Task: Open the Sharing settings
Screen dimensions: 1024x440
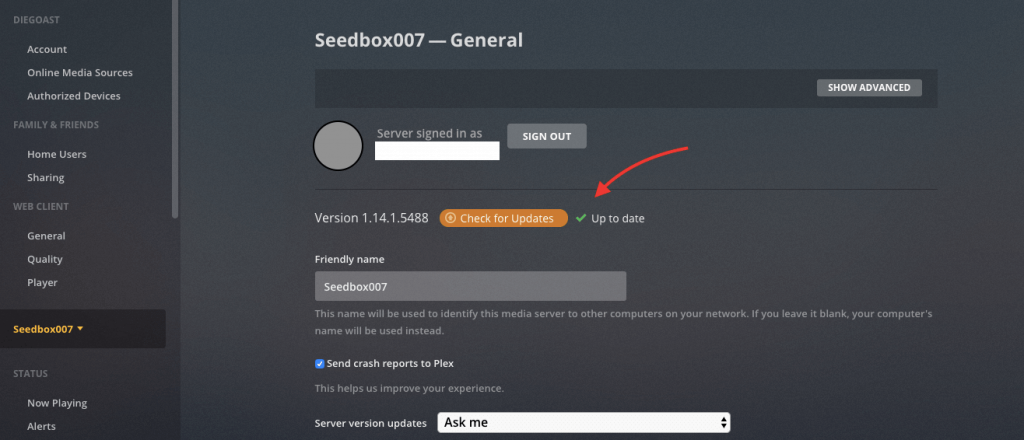Action: 46,177
